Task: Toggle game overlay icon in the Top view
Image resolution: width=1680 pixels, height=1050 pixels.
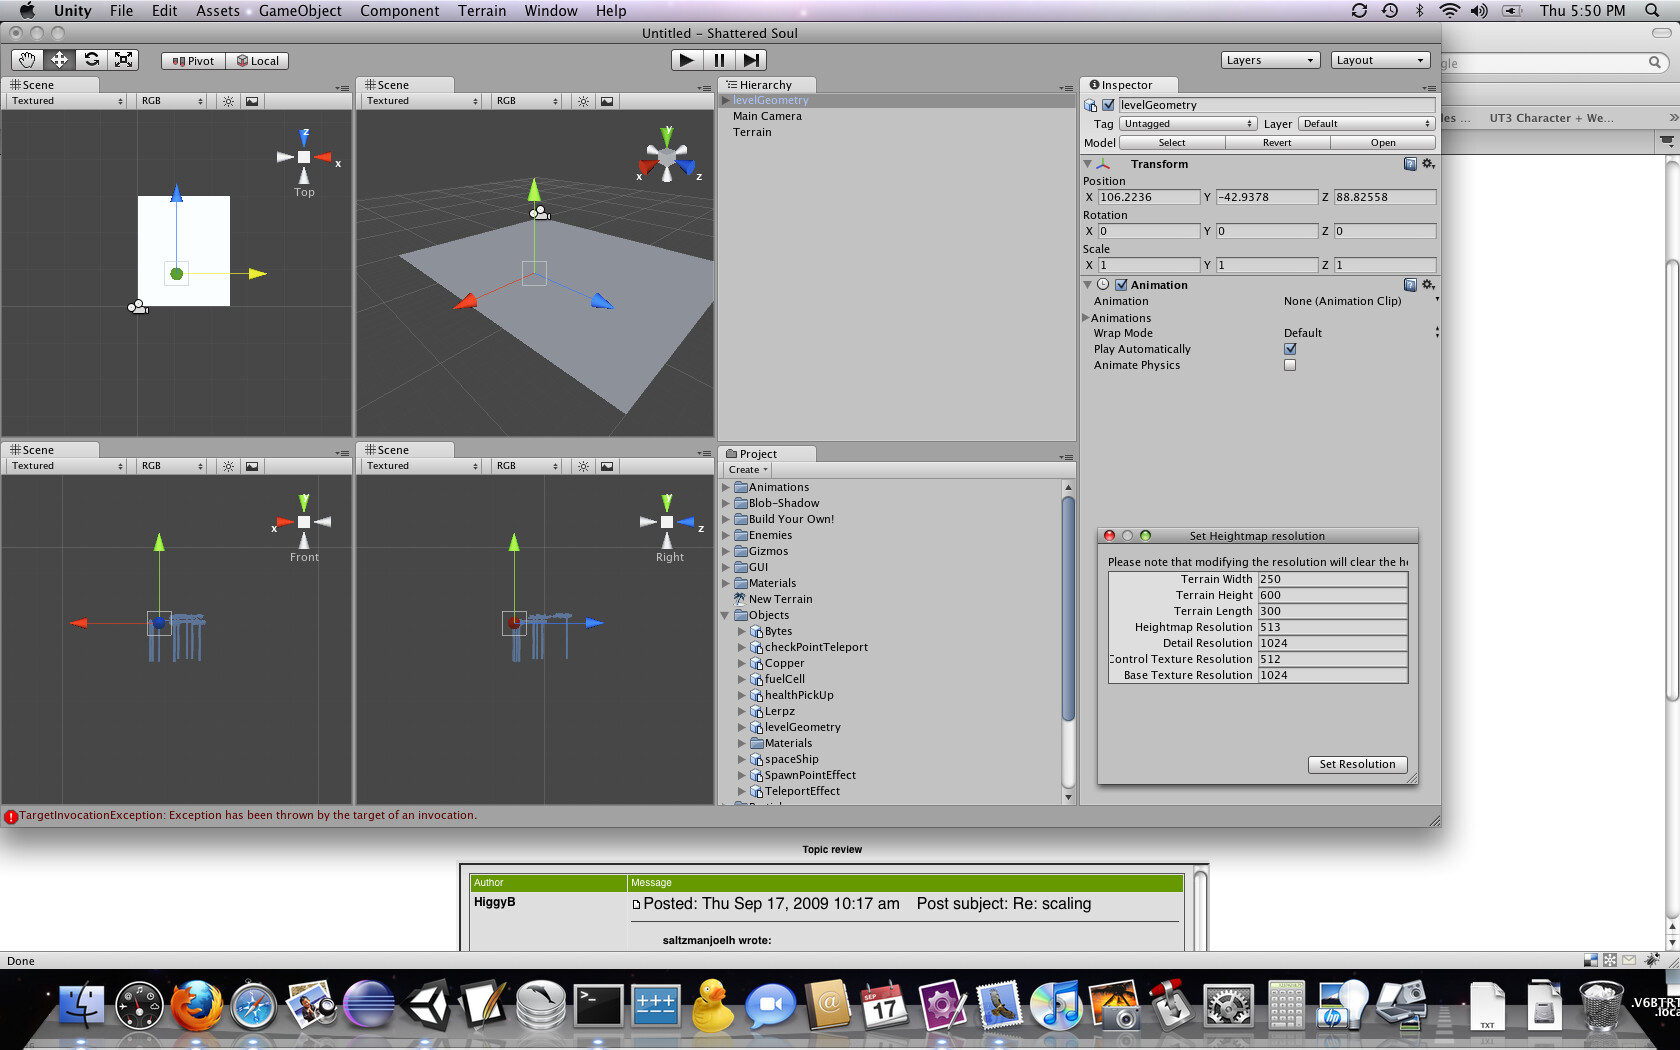Action: (252, 101)
